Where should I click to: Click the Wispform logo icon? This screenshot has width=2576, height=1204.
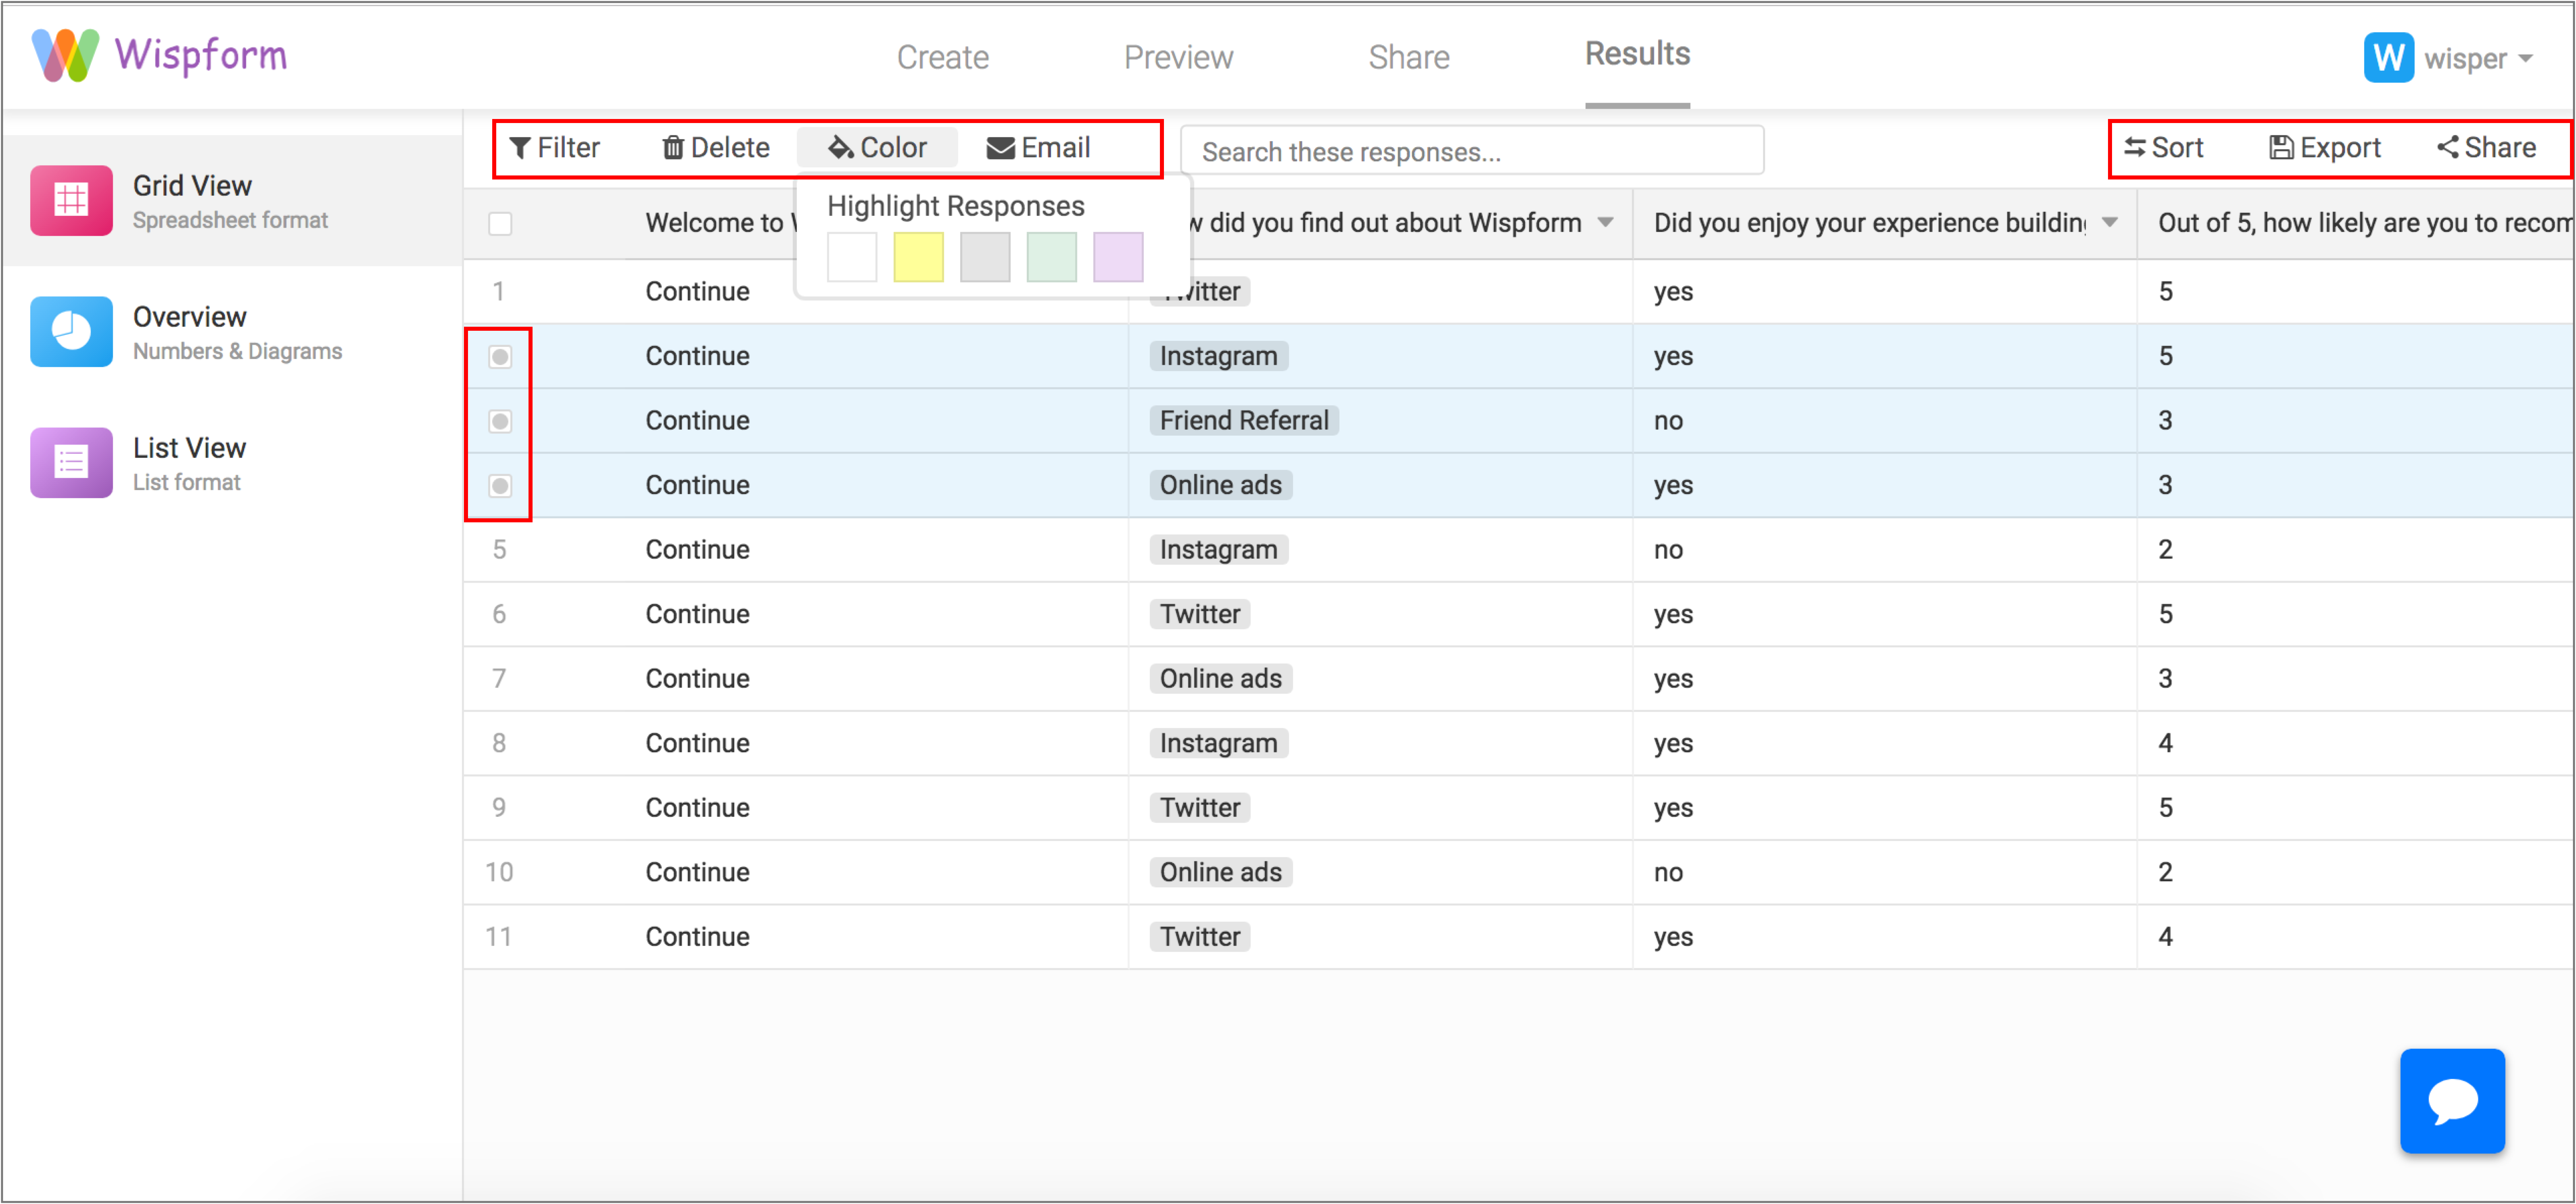[65, 55]
